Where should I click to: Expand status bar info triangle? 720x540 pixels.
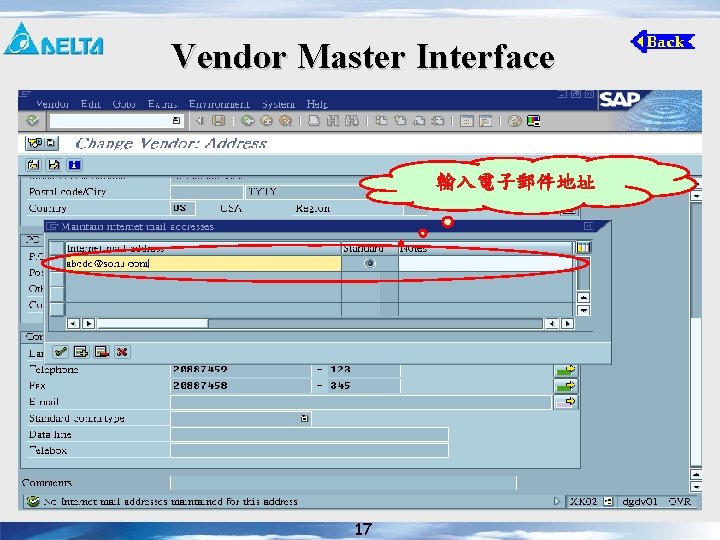click(x=557, y=501)
